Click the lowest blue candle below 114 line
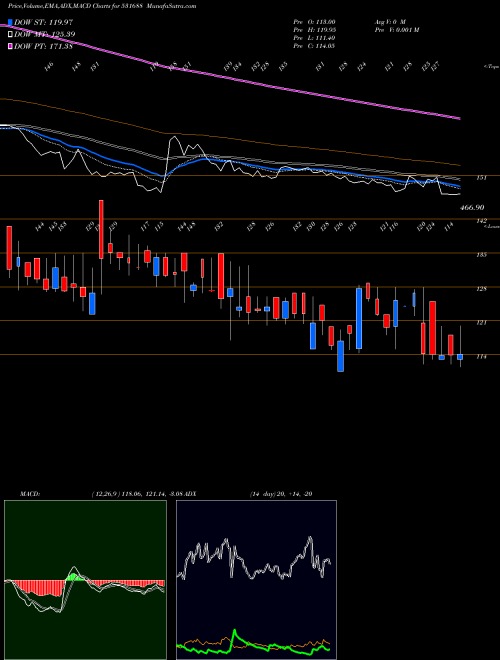The image size is (500, 660). [x=340, y=356]
